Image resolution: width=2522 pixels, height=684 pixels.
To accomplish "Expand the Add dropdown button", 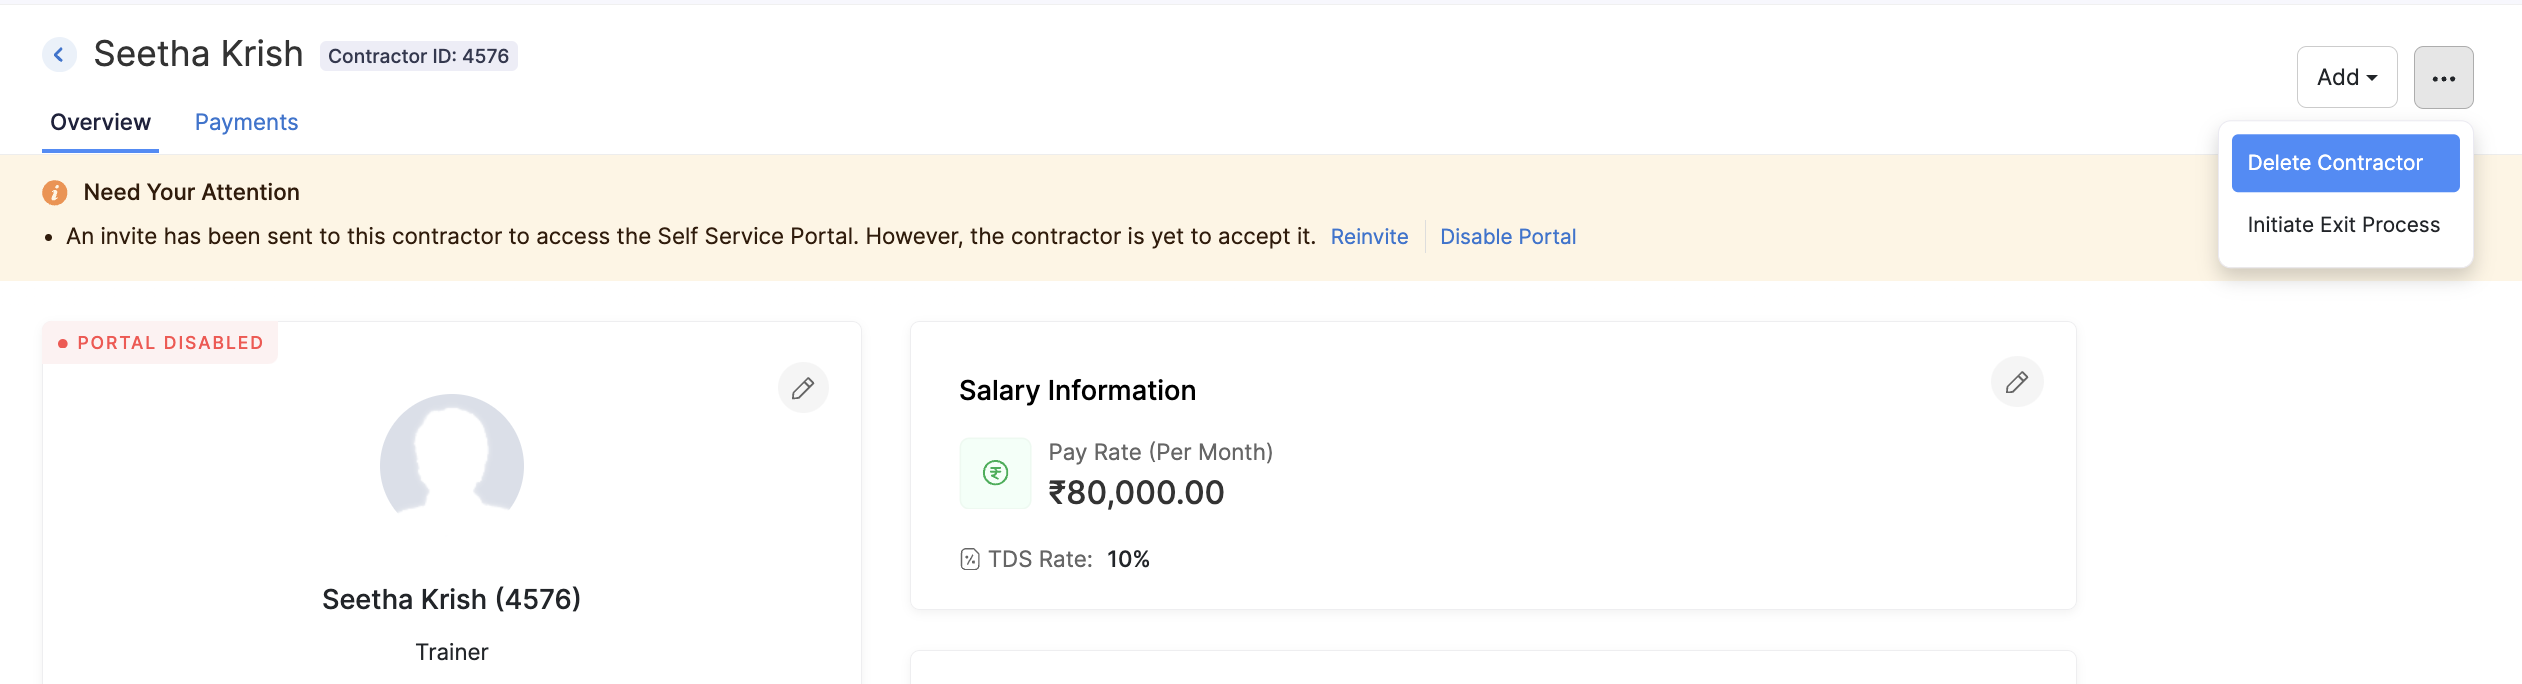I will [2347, 77].
